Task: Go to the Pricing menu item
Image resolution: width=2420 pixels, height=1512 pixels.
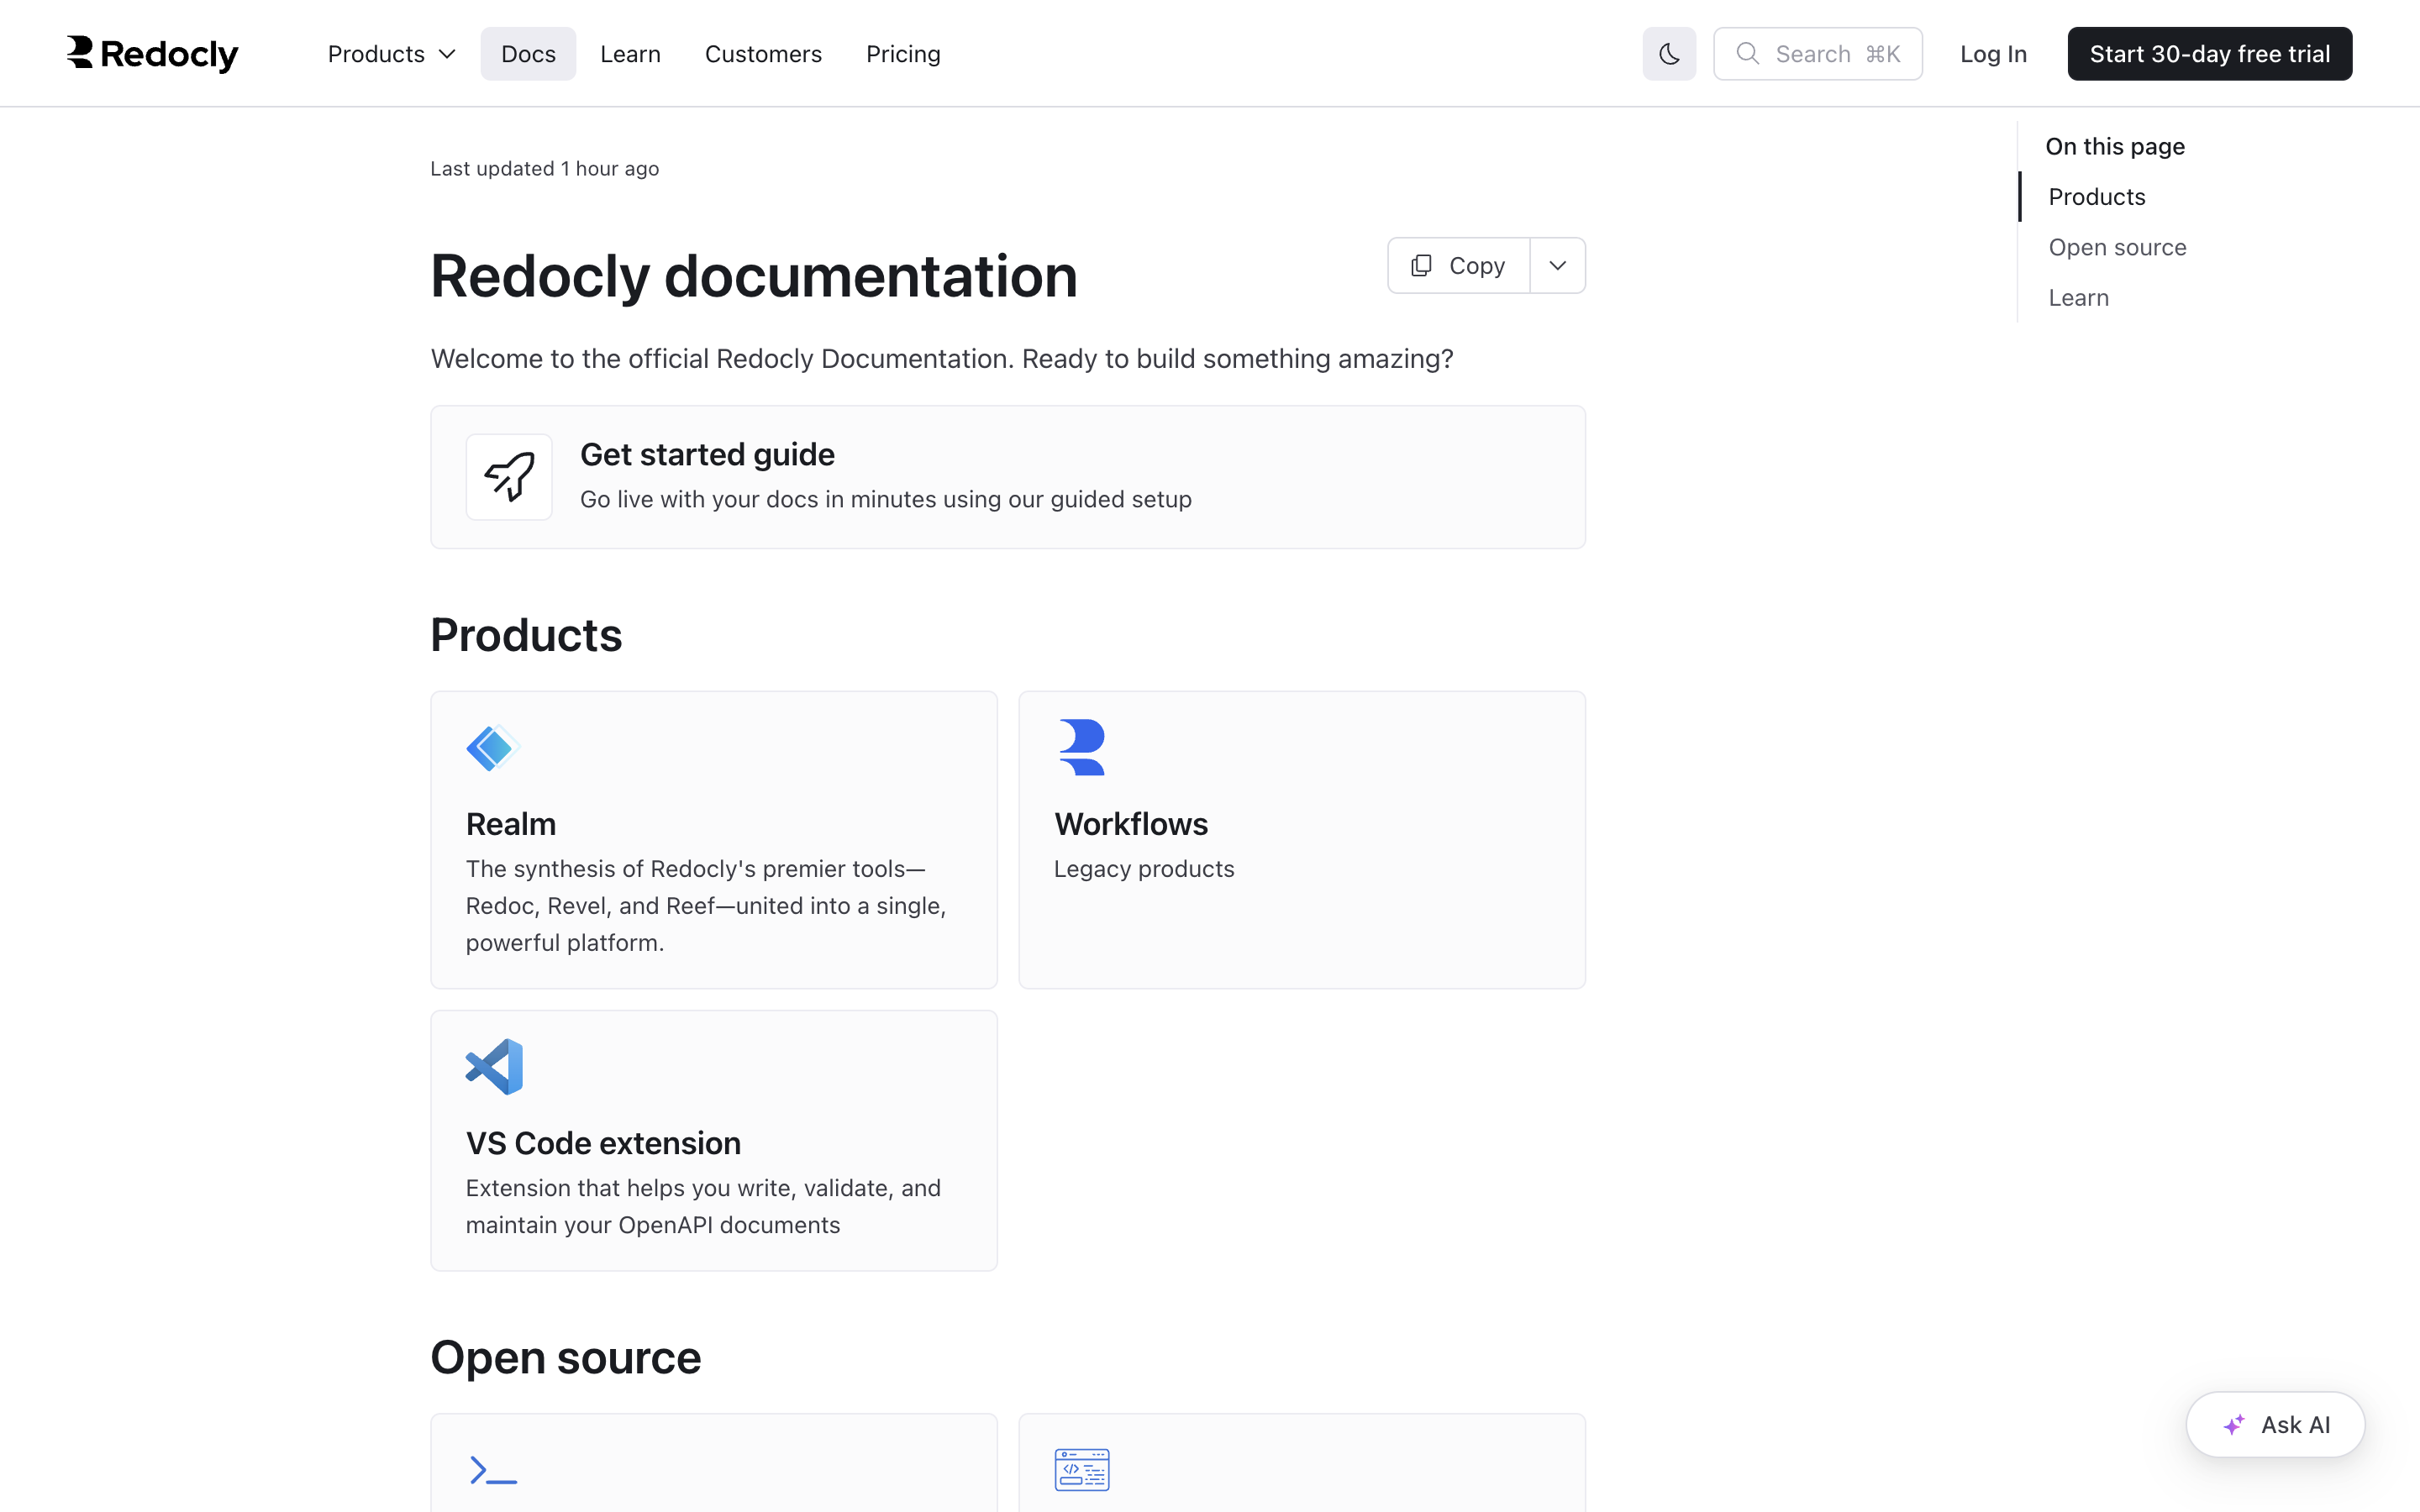Action: coord(903,54)
